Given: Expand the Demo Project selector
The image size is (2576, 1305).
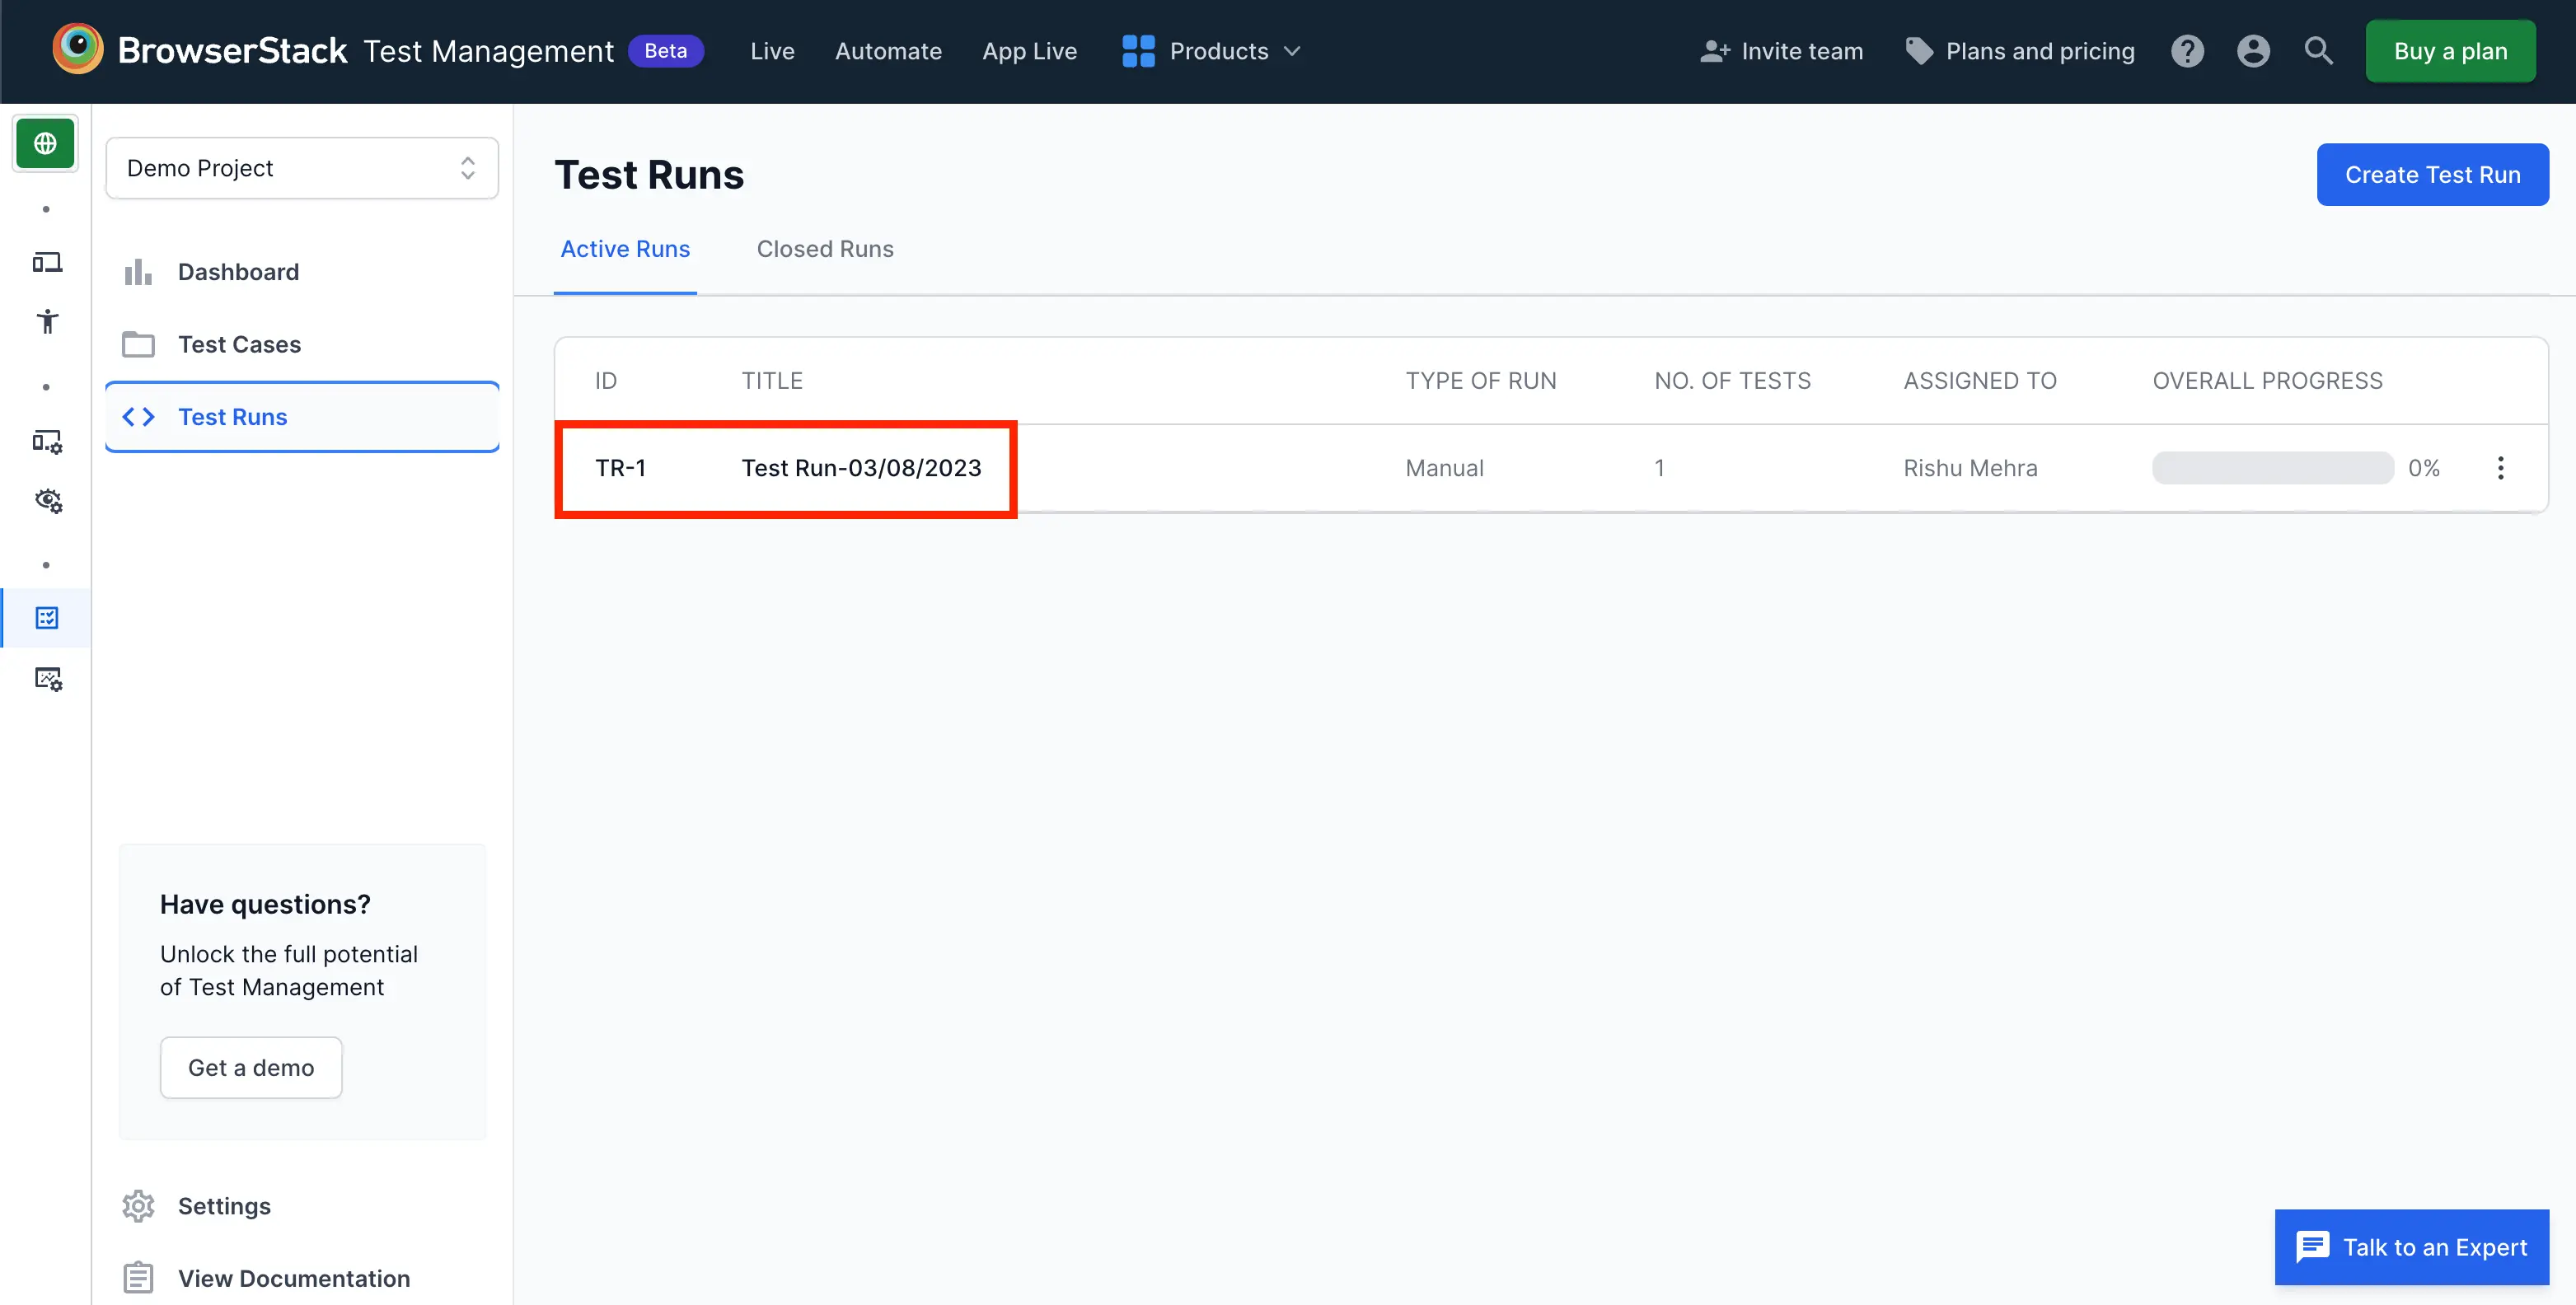Looking at the screenshot, I should tap(302, 168).
